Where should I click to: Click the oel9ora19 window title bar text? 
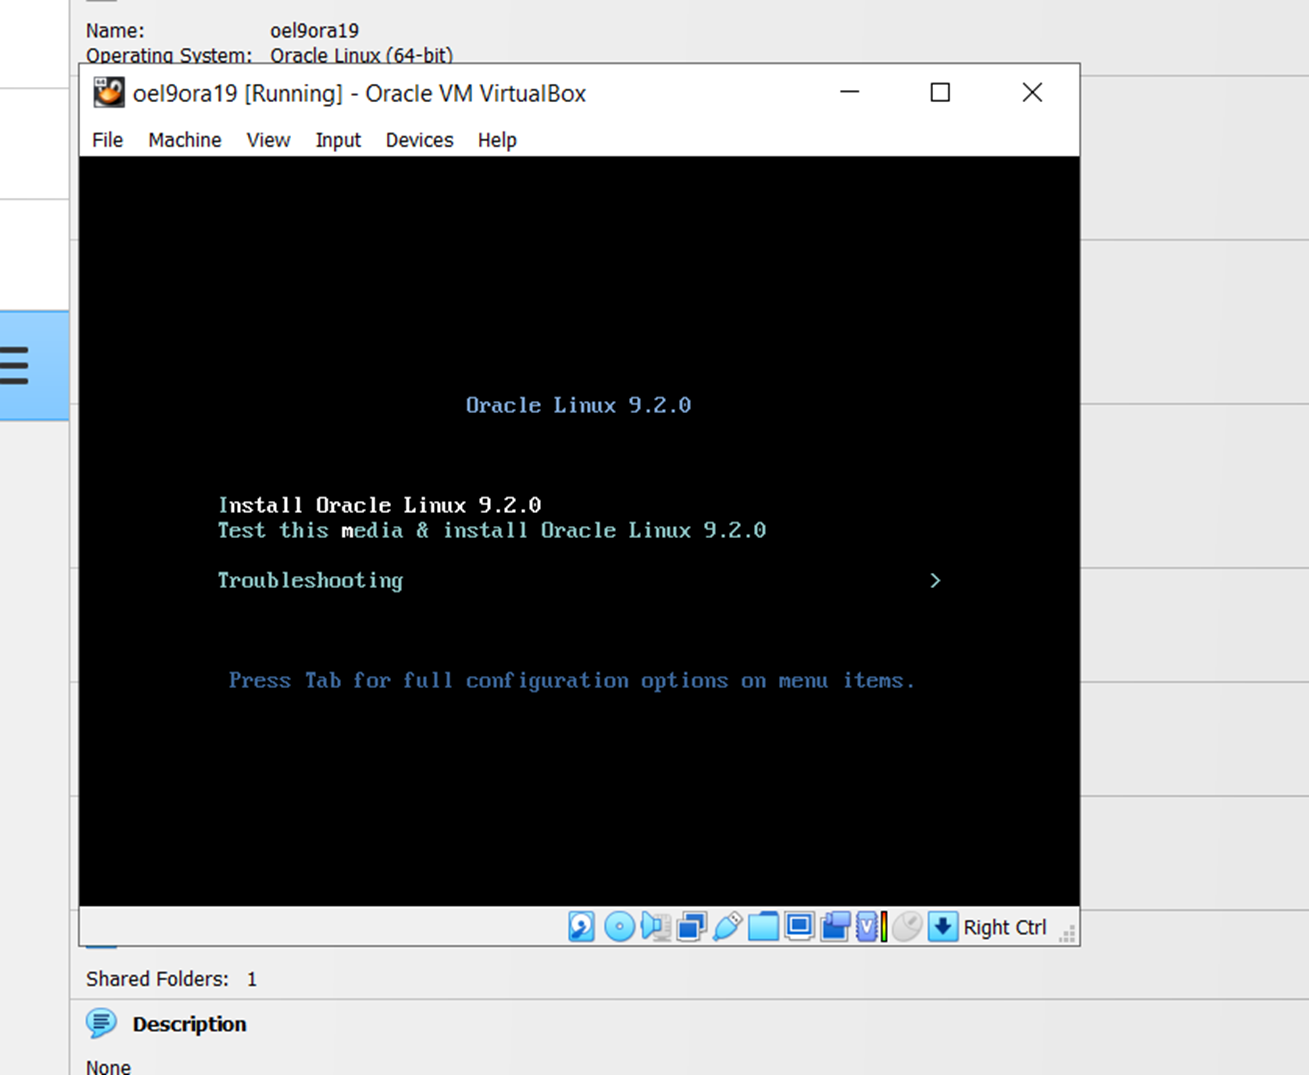359,93
